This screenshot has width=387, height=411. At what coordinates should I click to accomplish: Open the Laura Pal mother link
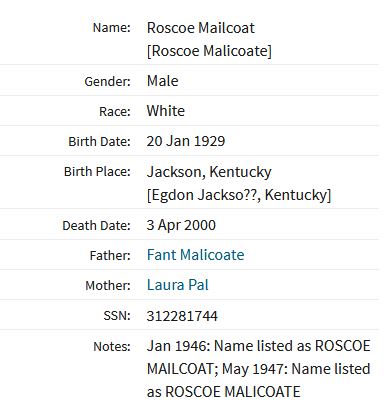(x=178, y=285)
